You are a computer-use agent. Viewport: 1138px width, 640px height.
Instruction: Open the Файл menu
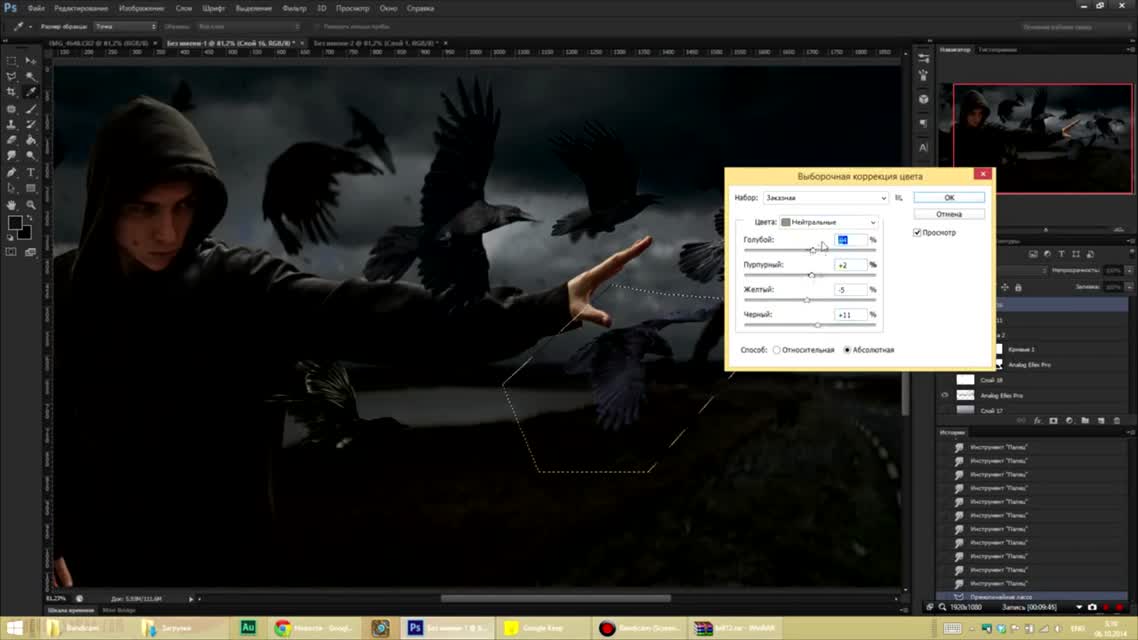coord(36,9)
